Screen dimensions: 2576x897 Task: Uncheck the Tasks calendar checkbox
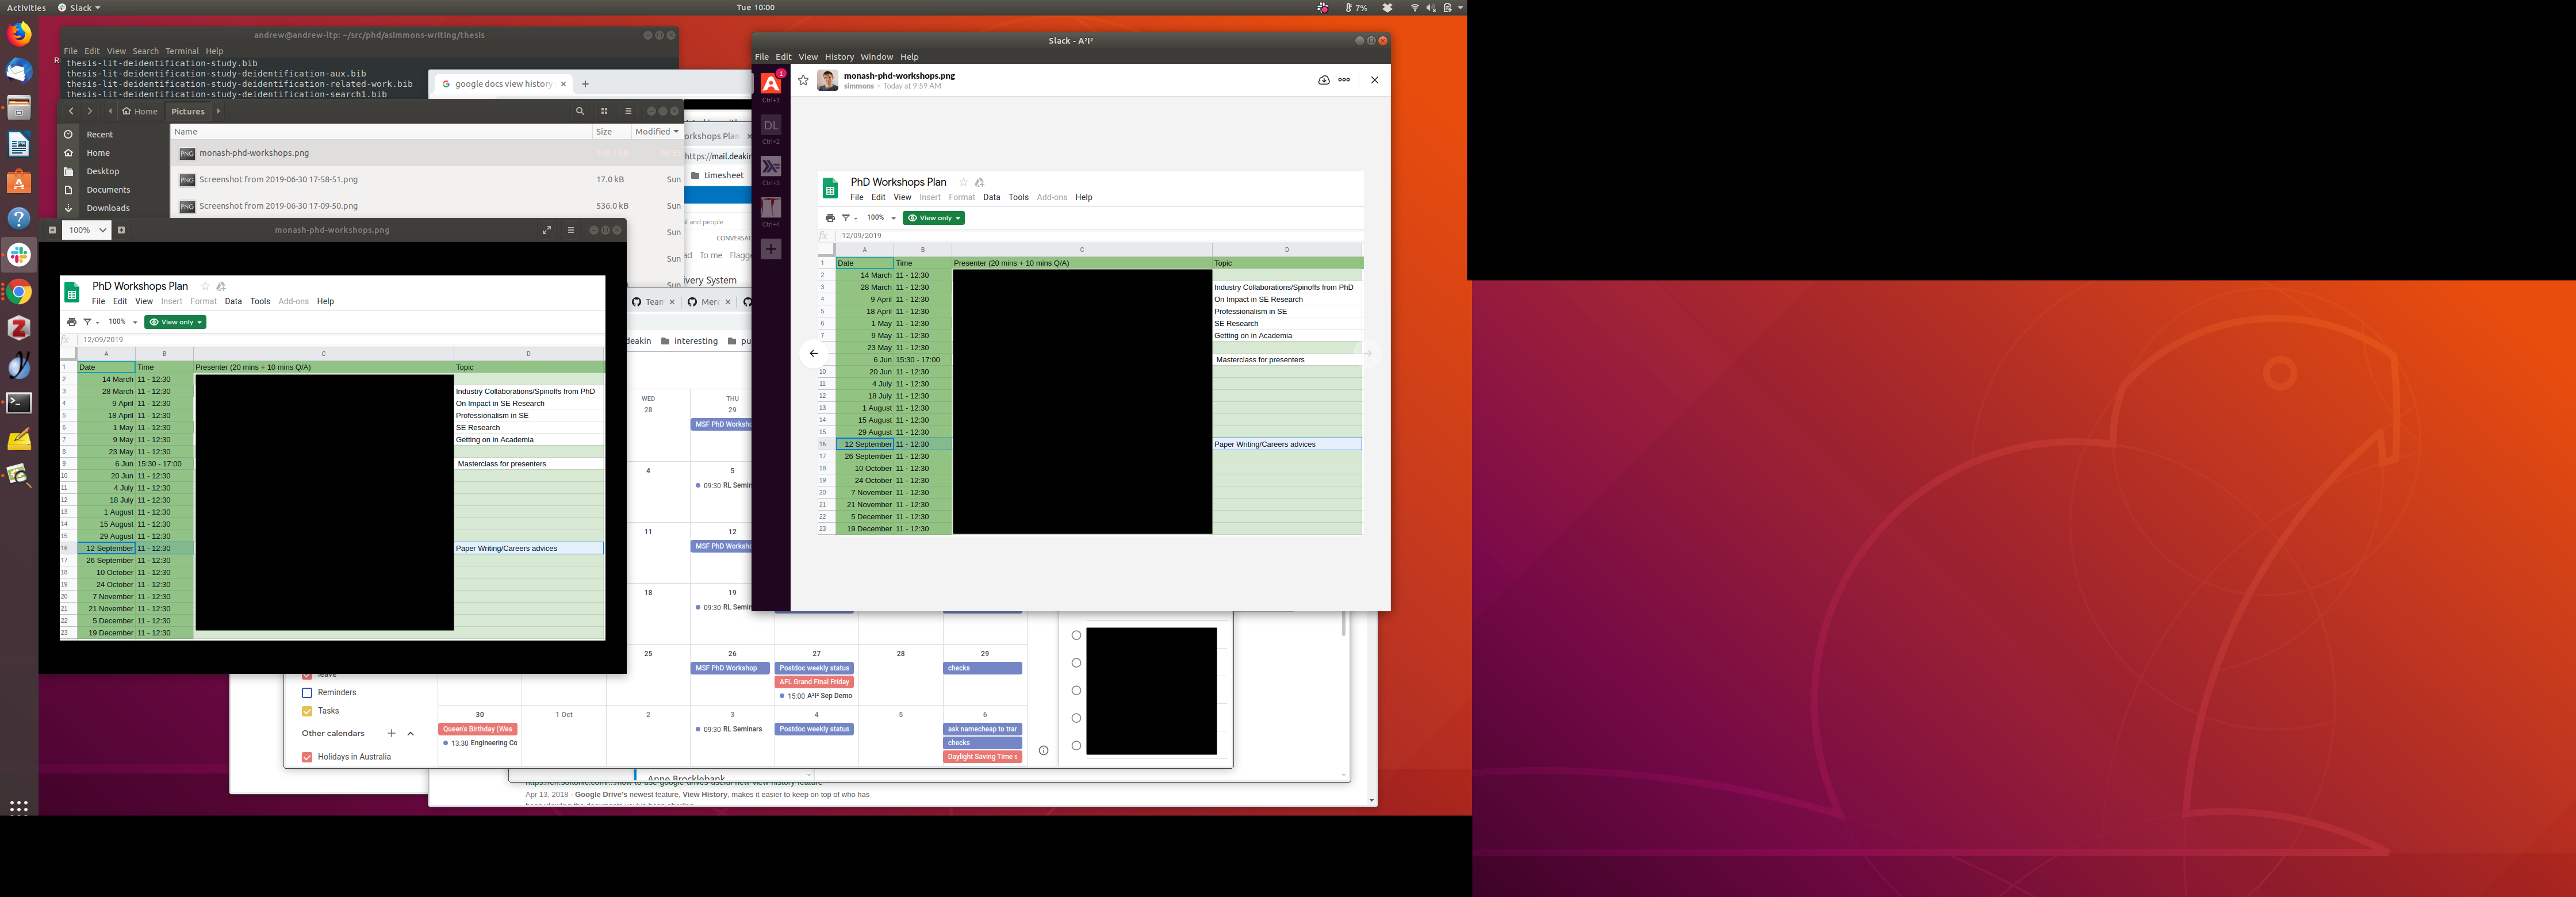tap(307, 711)
